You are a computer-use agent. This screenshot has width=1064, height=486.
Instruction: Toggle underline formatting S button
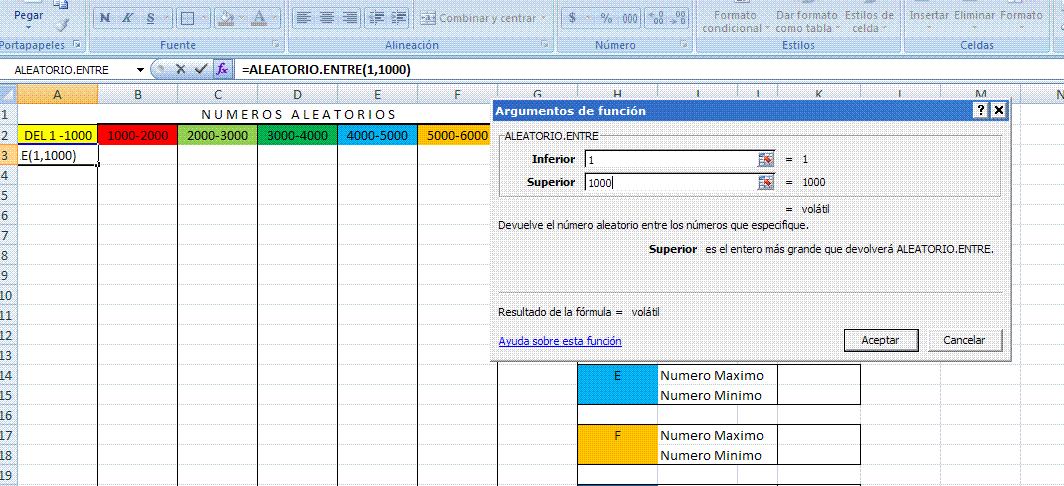(150, 18)
